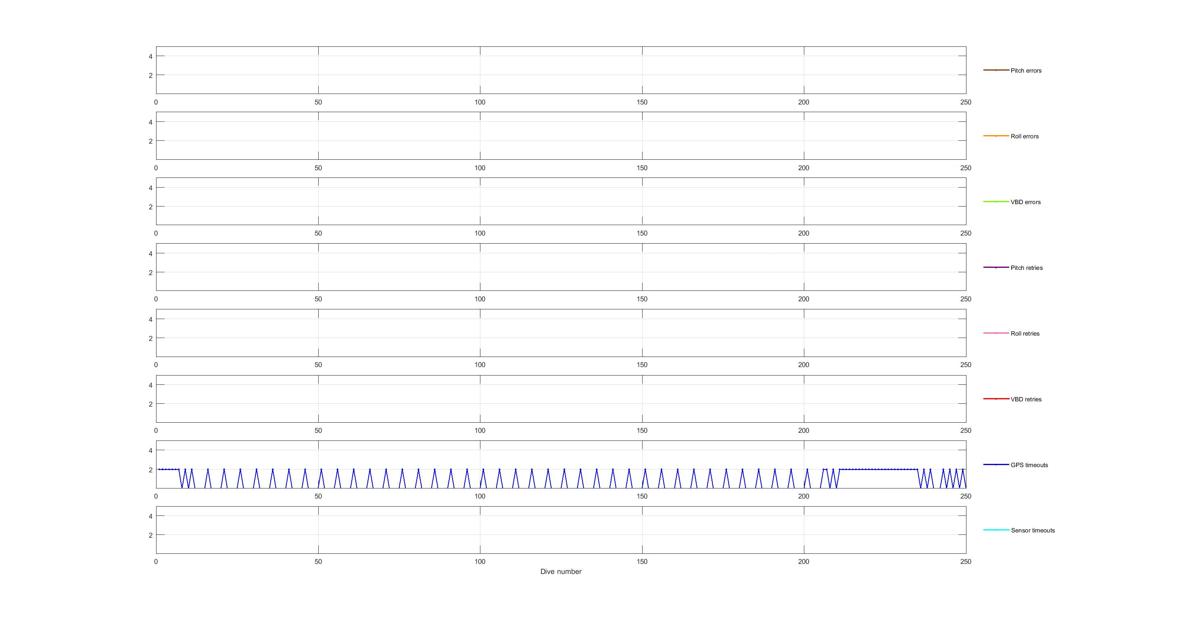1200x622 pixels.
Task: Click the 0 tick label below VBD errors plot
Action: point(156,233)
